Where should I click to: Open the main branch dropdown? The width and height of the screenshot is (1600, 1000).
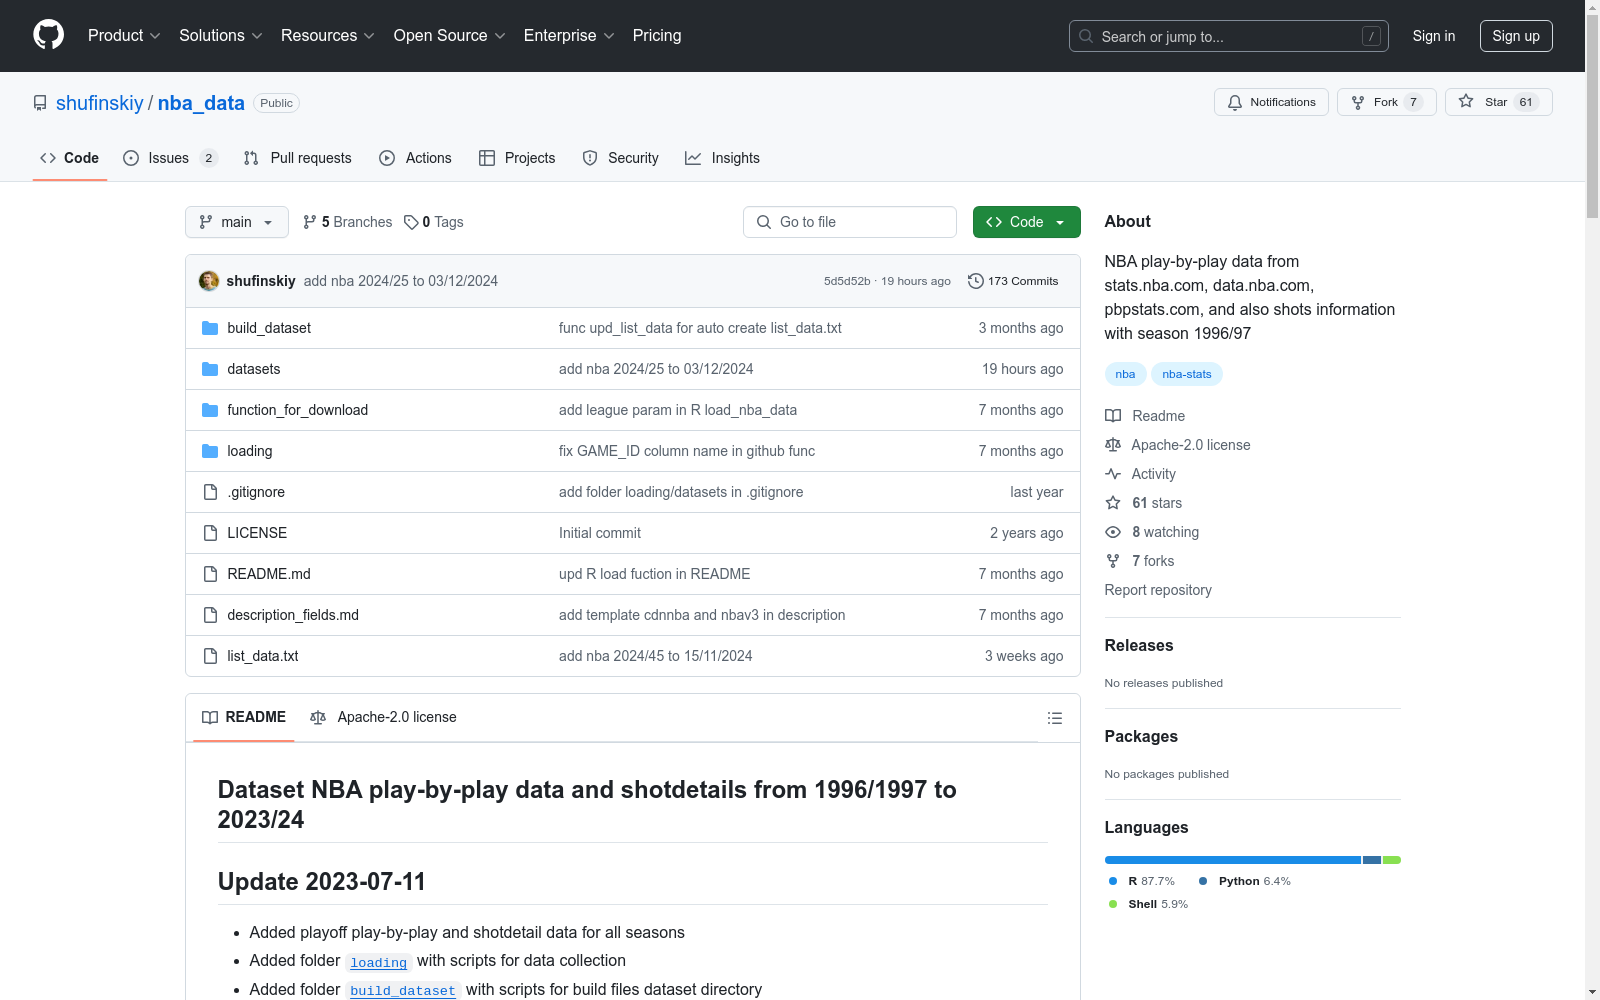(236, 222)
